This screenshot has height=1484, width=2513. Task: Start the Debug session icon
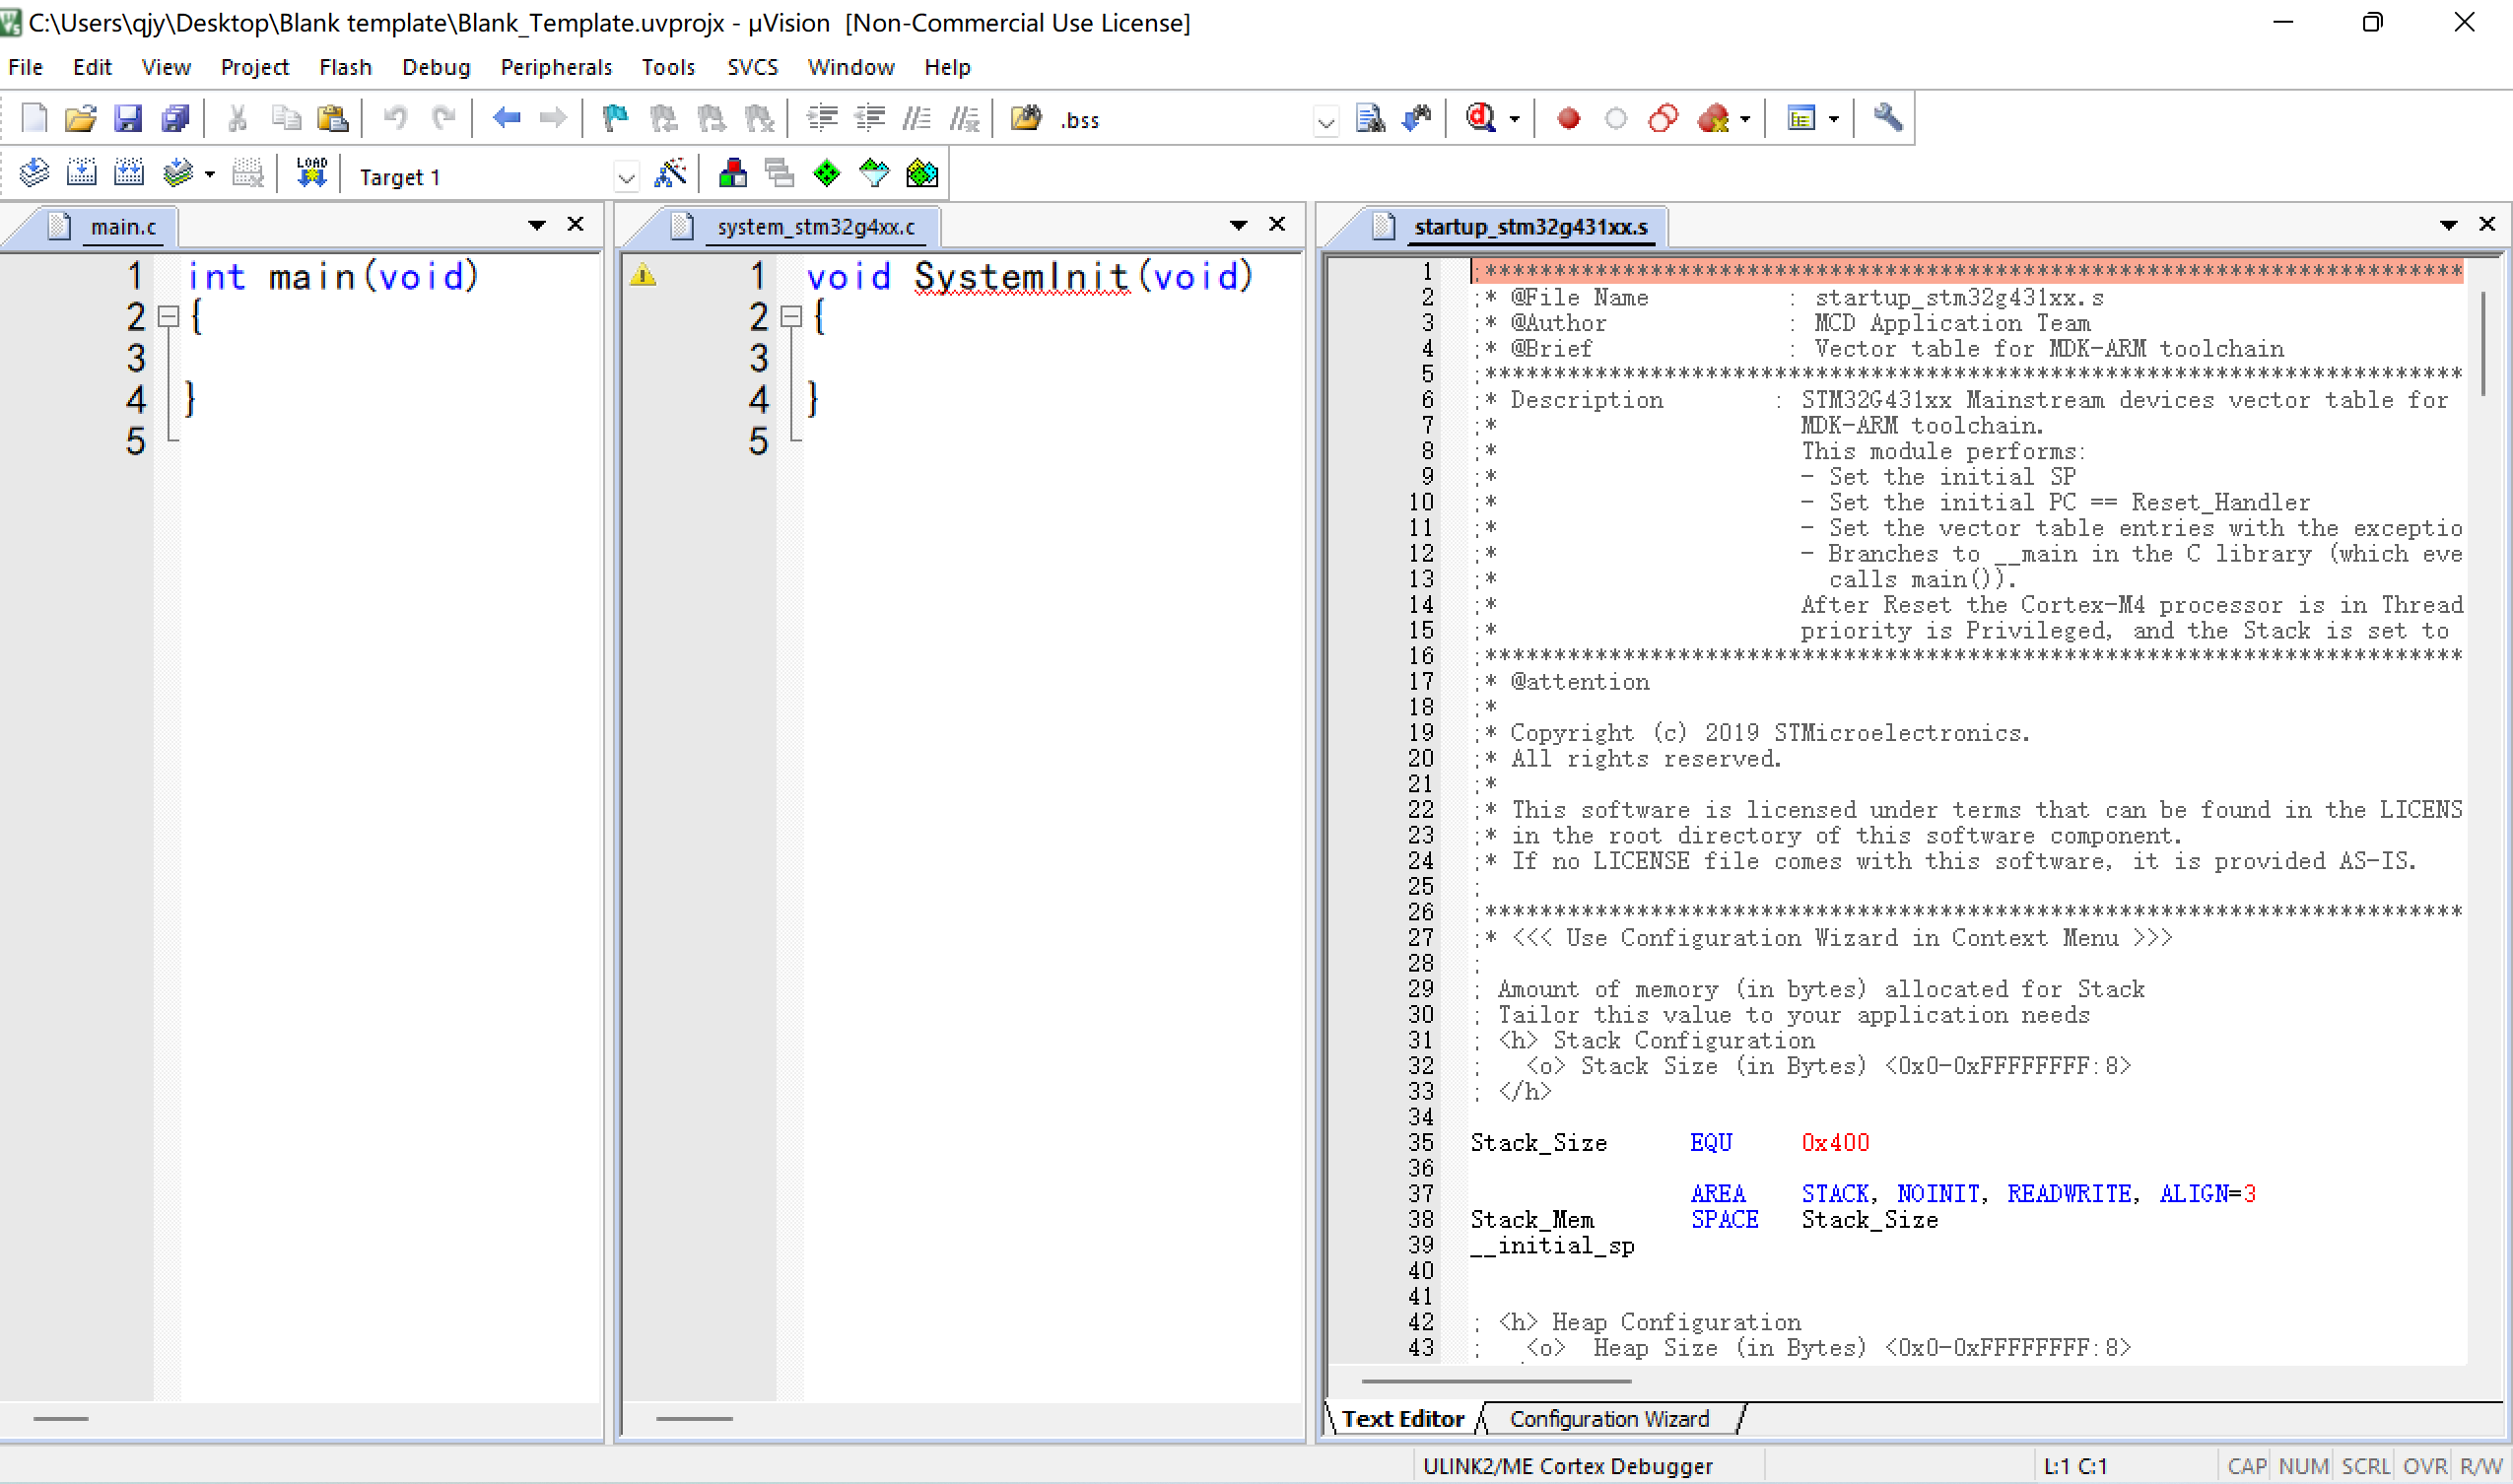(x=1481, y=119)
